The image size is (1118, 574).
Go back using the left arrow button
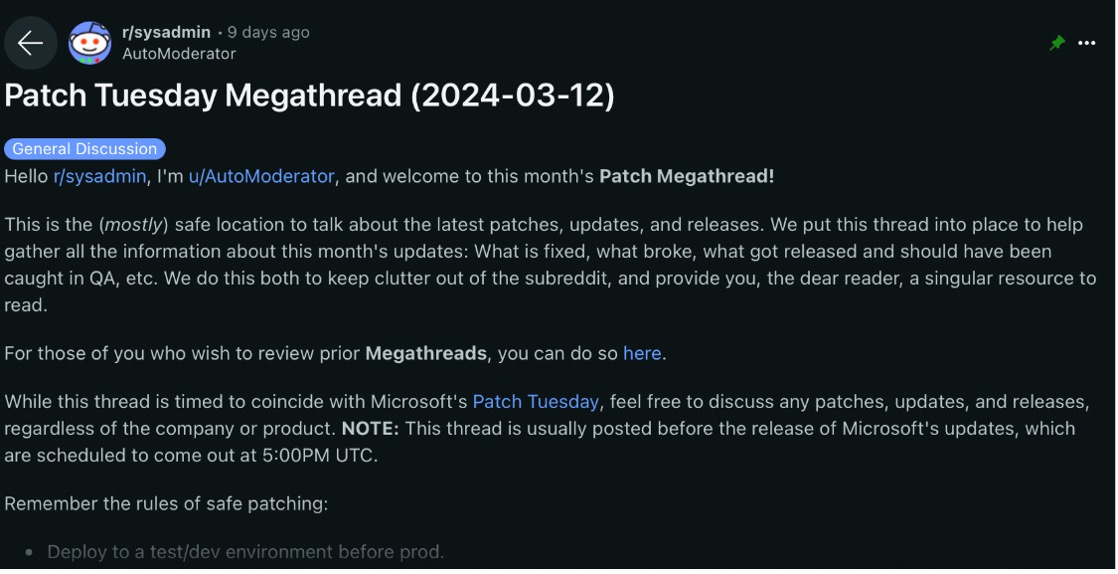pos(30,43)
